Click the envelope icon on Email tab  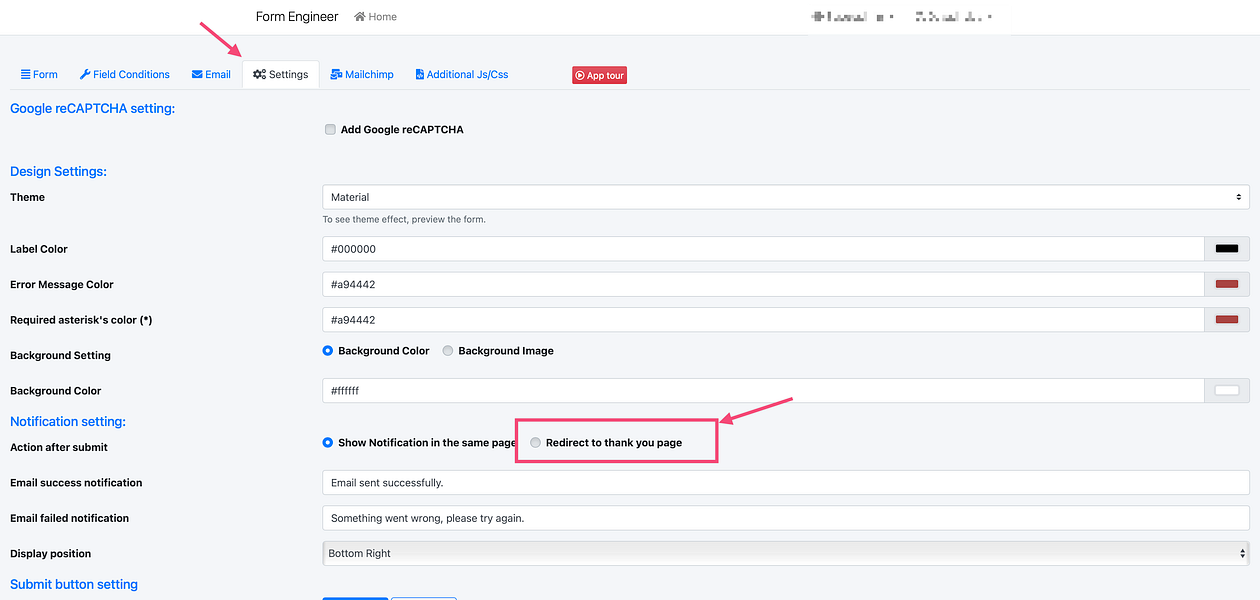(x=197, y=75)
